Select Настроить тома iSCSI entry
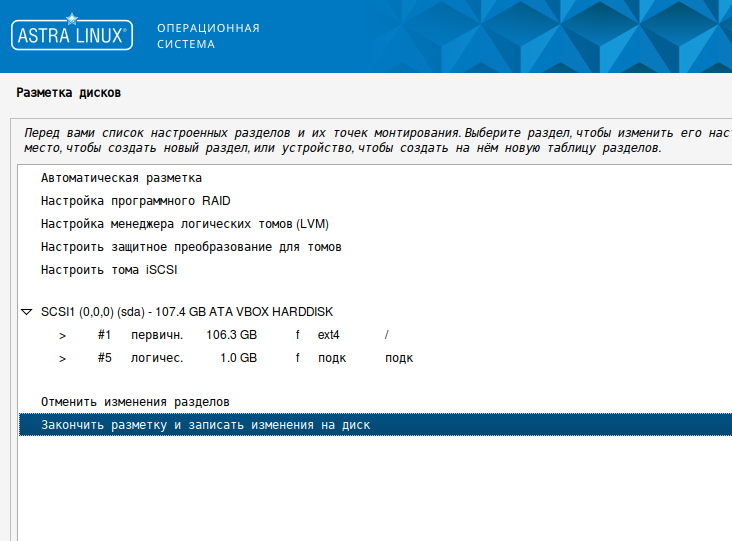This screenshot has width=732, height=541. [109, 270]
